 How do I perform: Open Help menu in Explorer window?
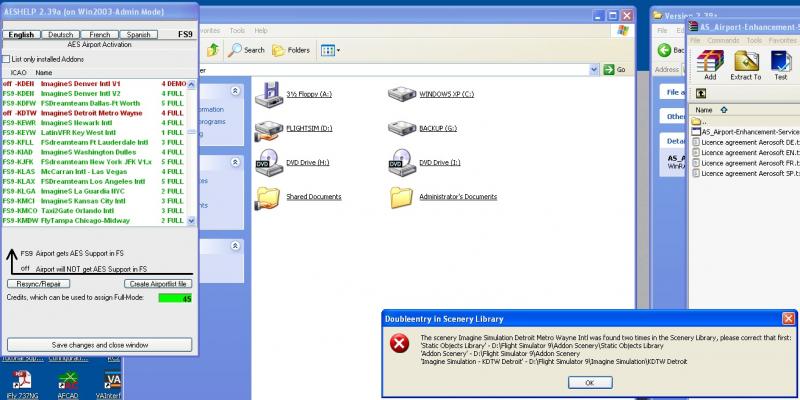[x=261, y=31]
